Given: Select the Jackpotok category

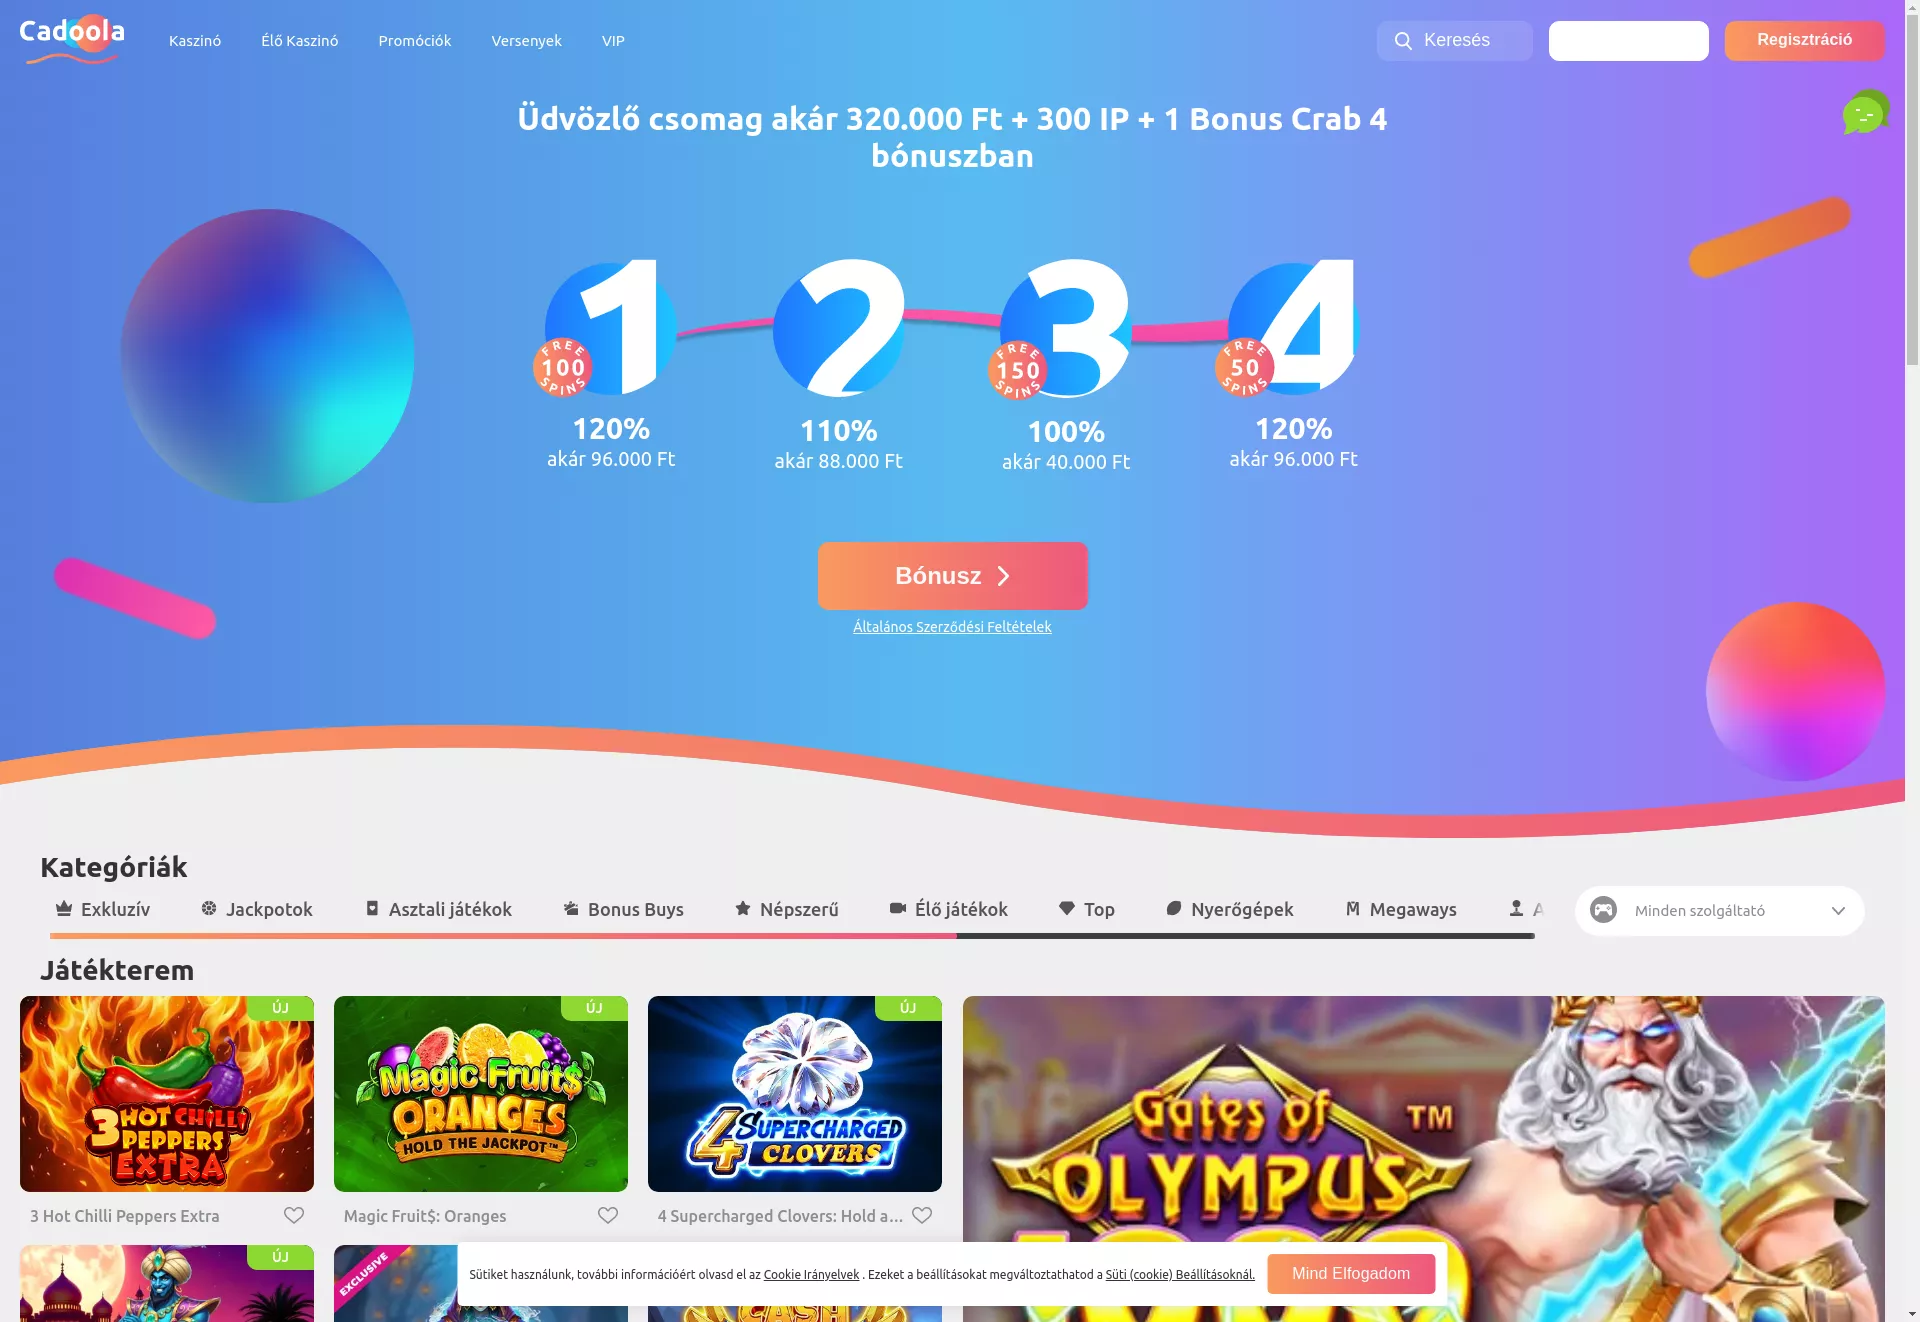Looking at the screenshot, I should (257, 909).
